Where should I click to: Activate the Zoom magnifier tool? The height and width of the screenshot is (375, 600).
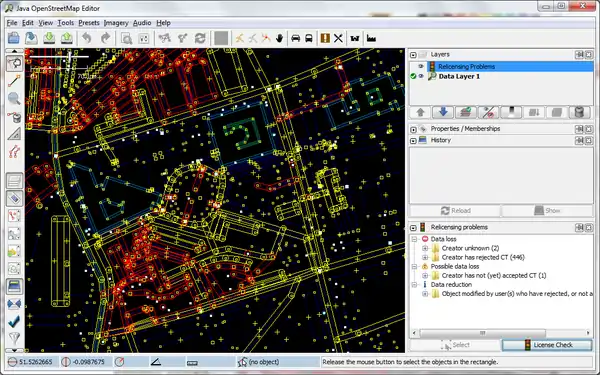coord(15,98)
